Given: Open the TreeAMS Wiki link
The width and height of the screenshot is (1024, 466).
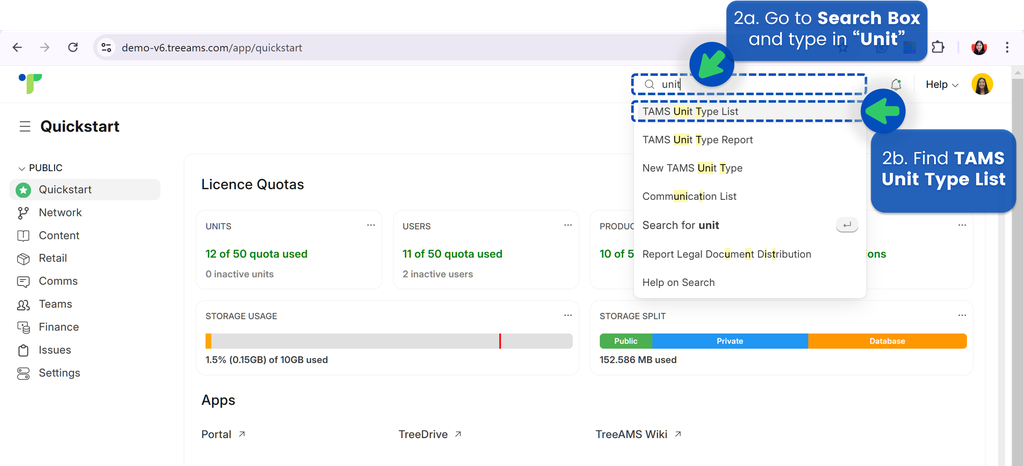Looking at the screenshot, I should 639,434.
